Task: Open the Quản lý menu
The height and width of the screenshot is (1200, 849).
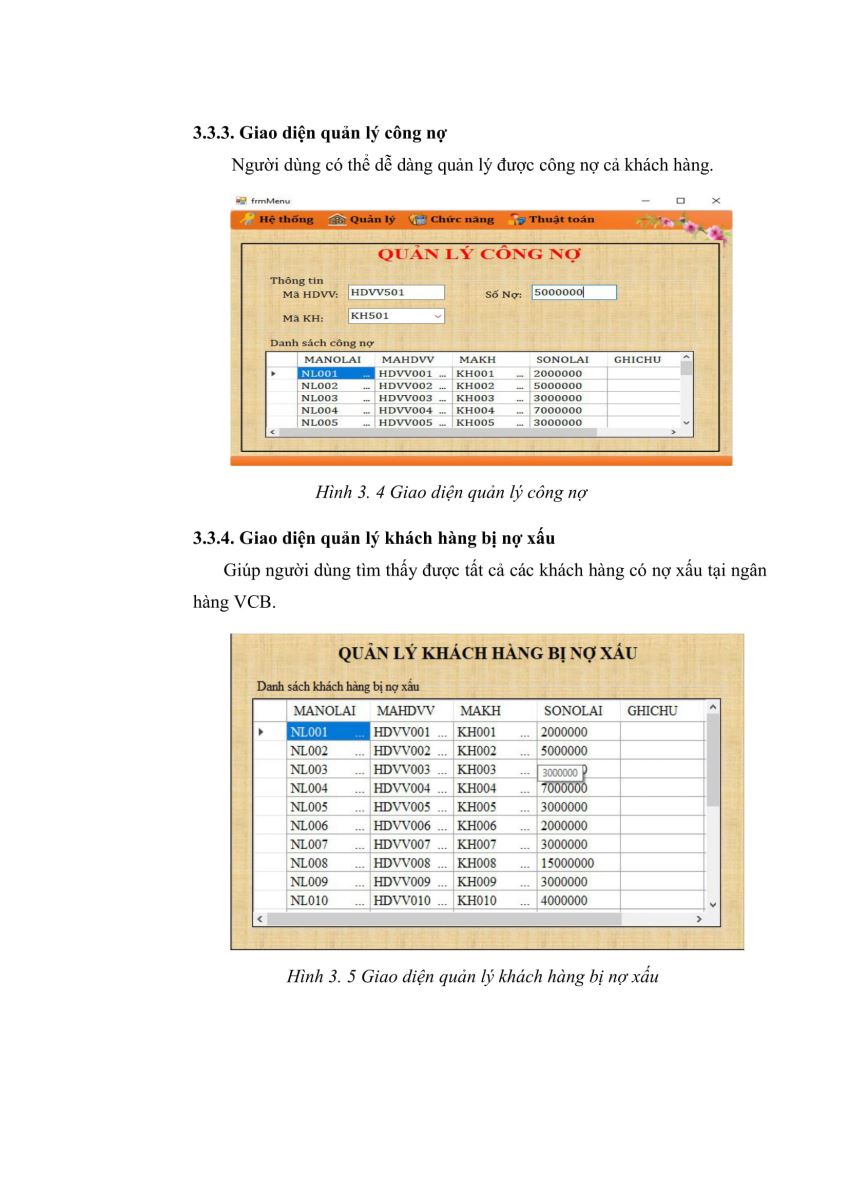Action: [x=362, y=220]
